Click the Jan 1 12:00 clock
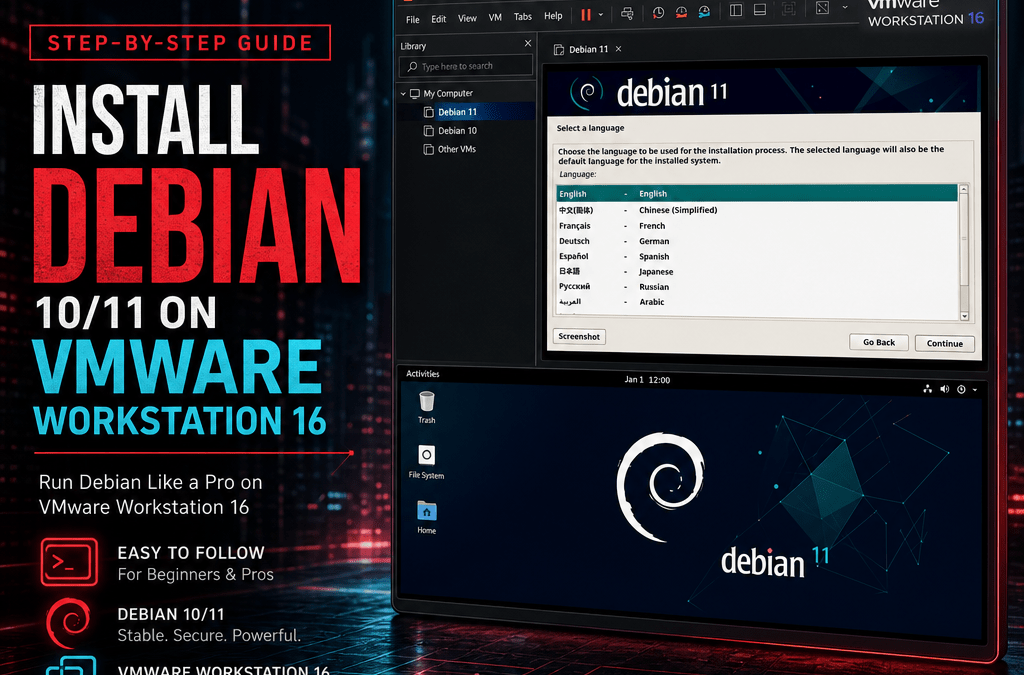Image resolution: width=1024 pixels, height=675 pixels. point(647,379)
